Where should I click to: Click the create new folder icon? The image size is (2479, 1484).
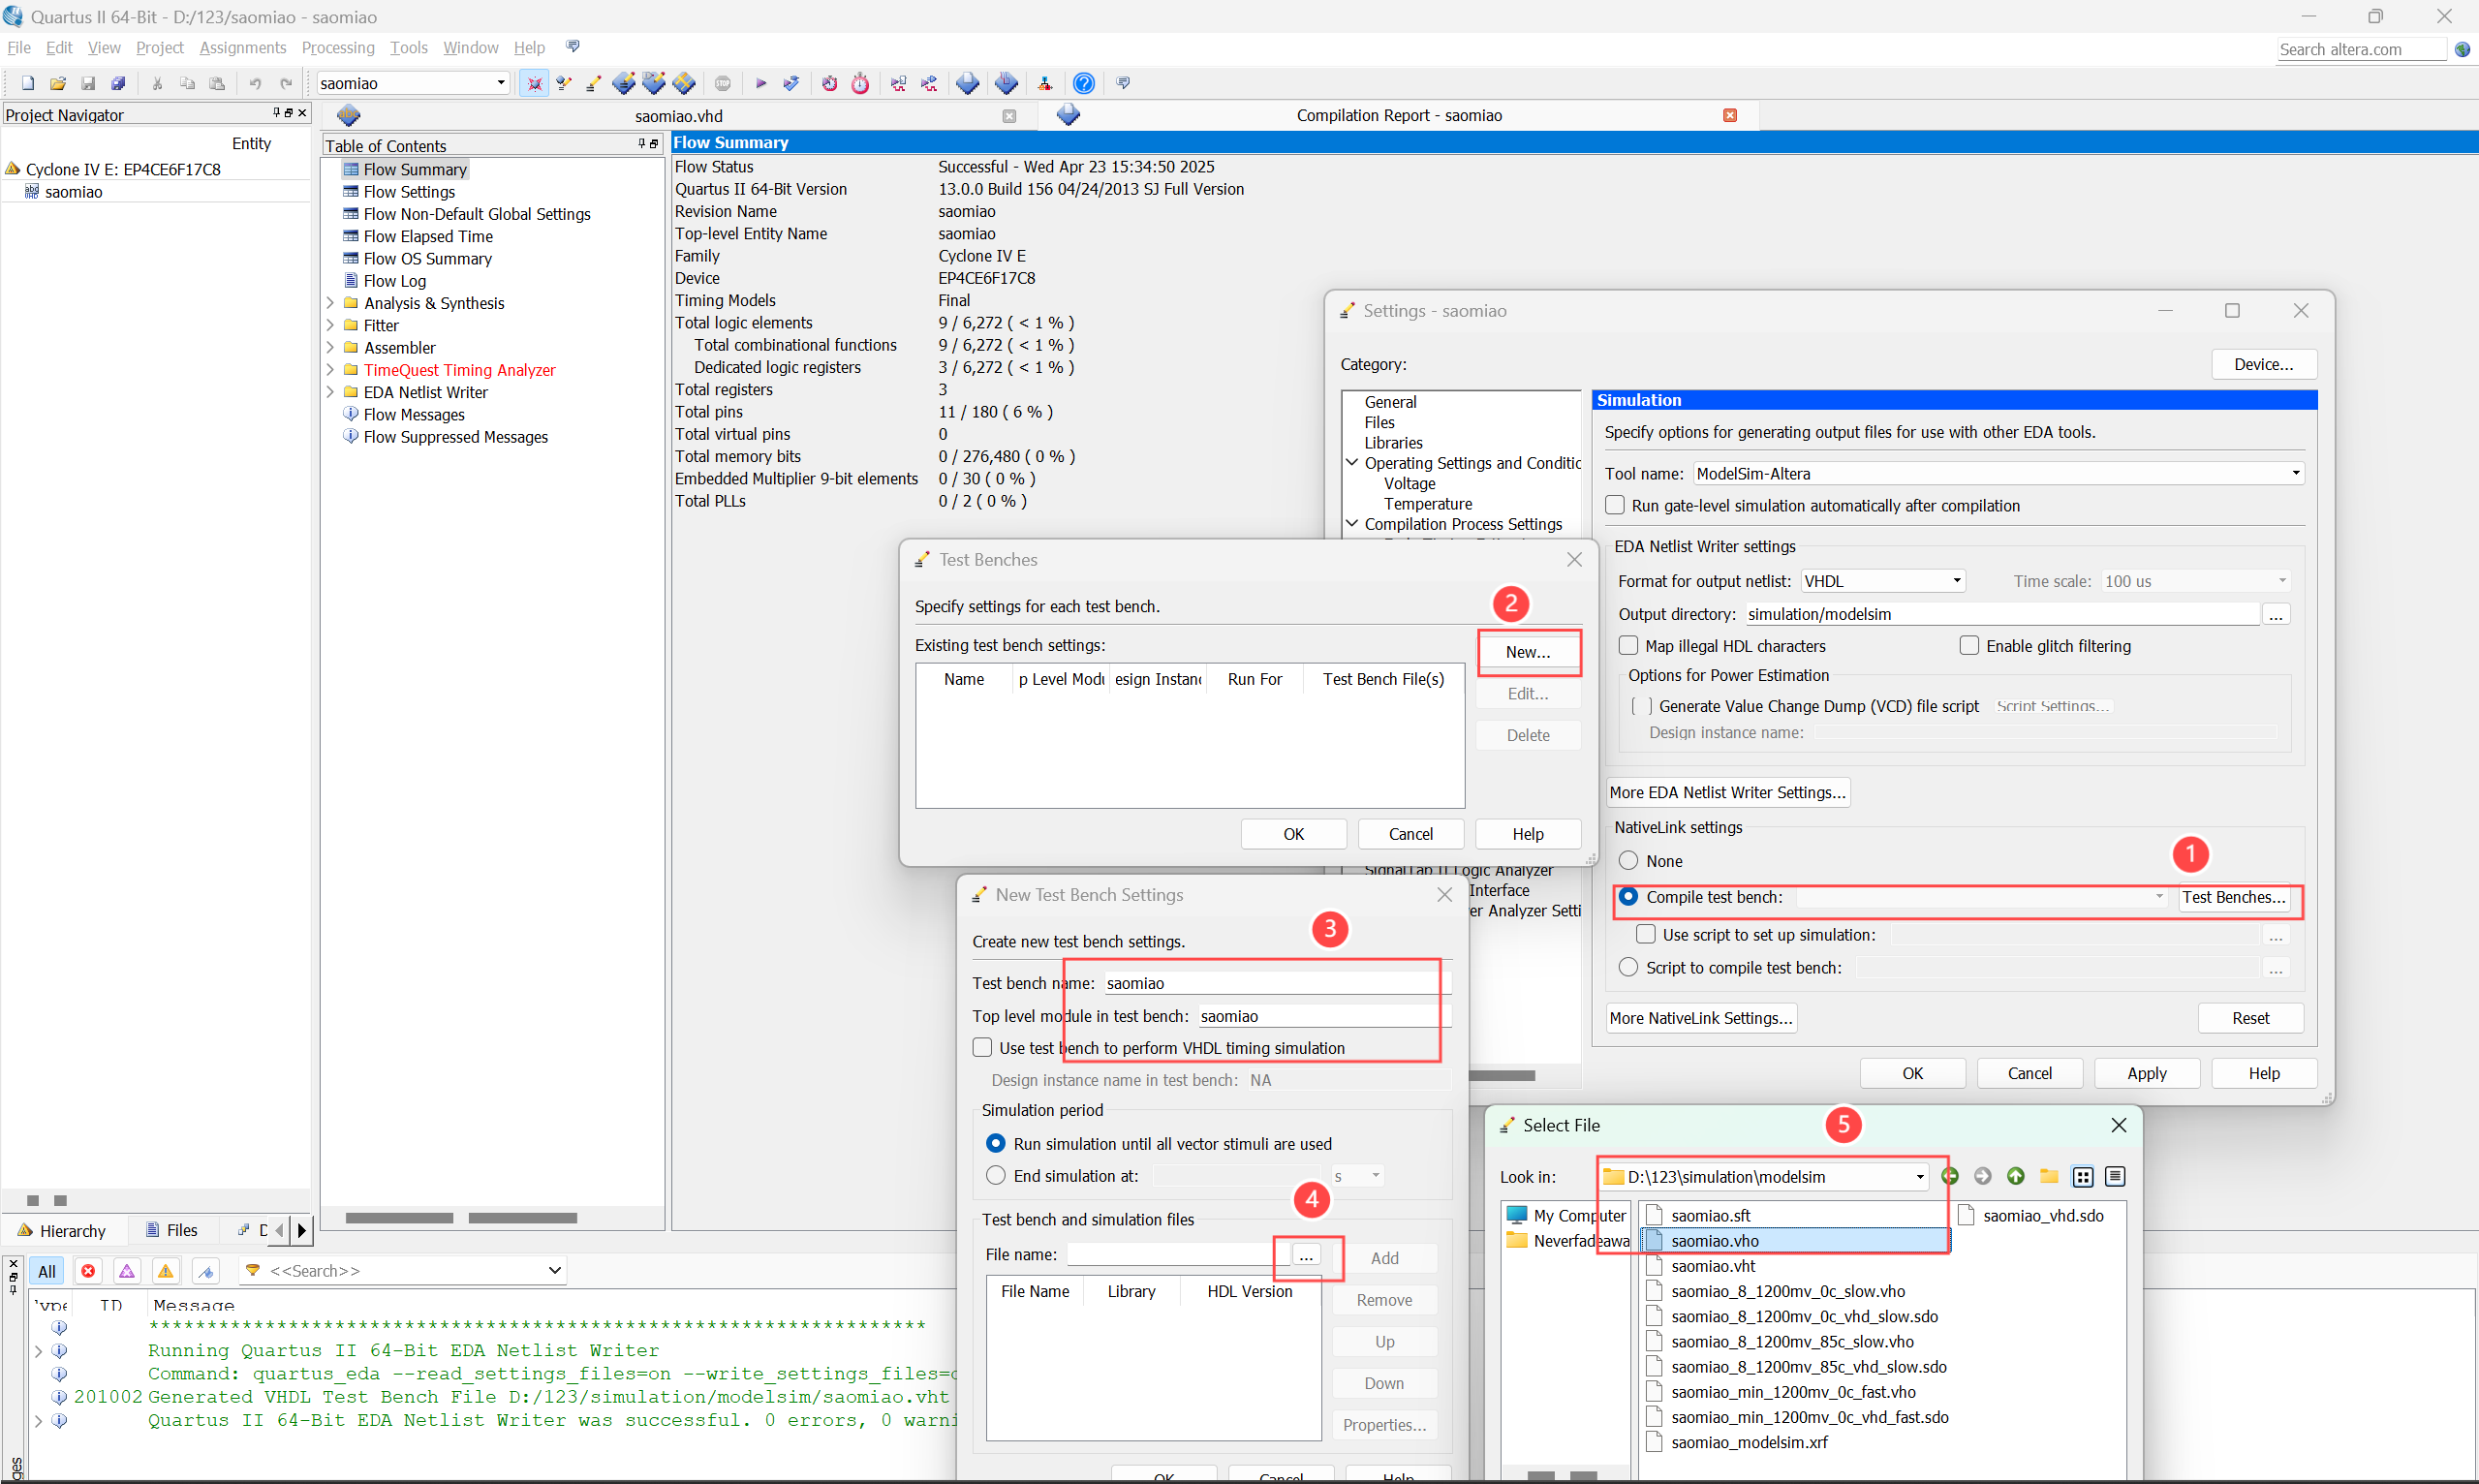2049,1176
